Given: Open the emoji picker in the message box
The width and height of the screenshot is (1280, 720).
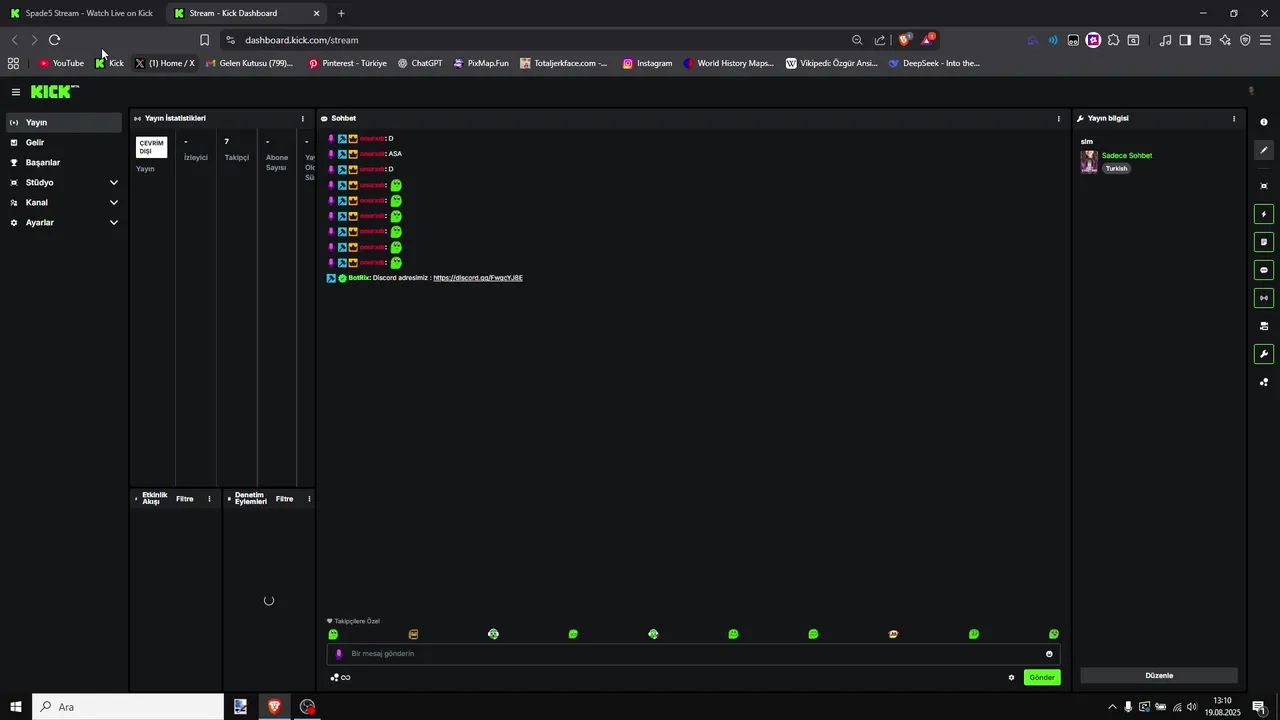Looking at the screenshot, I should pyautogui.click(x=1049, y=654).
